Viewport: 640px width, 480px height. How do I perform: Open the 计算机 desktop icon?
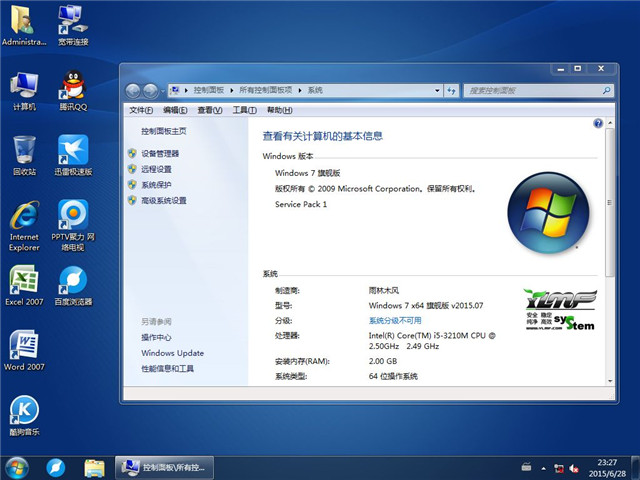[x=24, y=91]
